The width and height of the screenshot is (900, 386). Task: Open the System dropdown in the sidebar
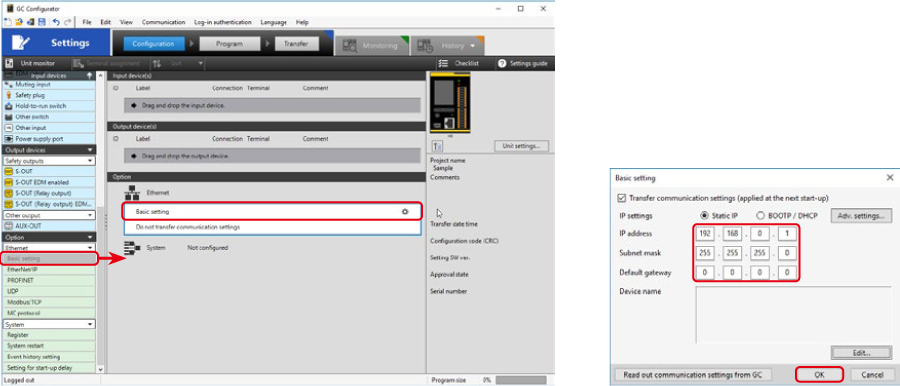pyautogui.click(x=49, y=325)
